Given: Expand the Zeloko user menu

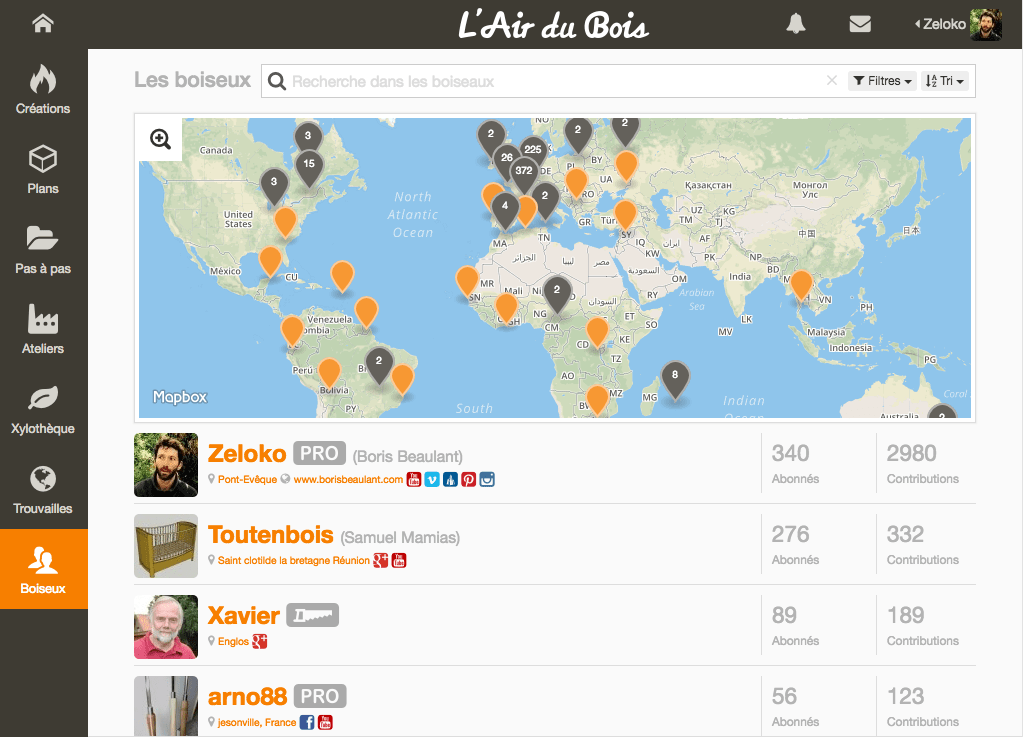Looking at the screenshot, I should coord(940,24).
